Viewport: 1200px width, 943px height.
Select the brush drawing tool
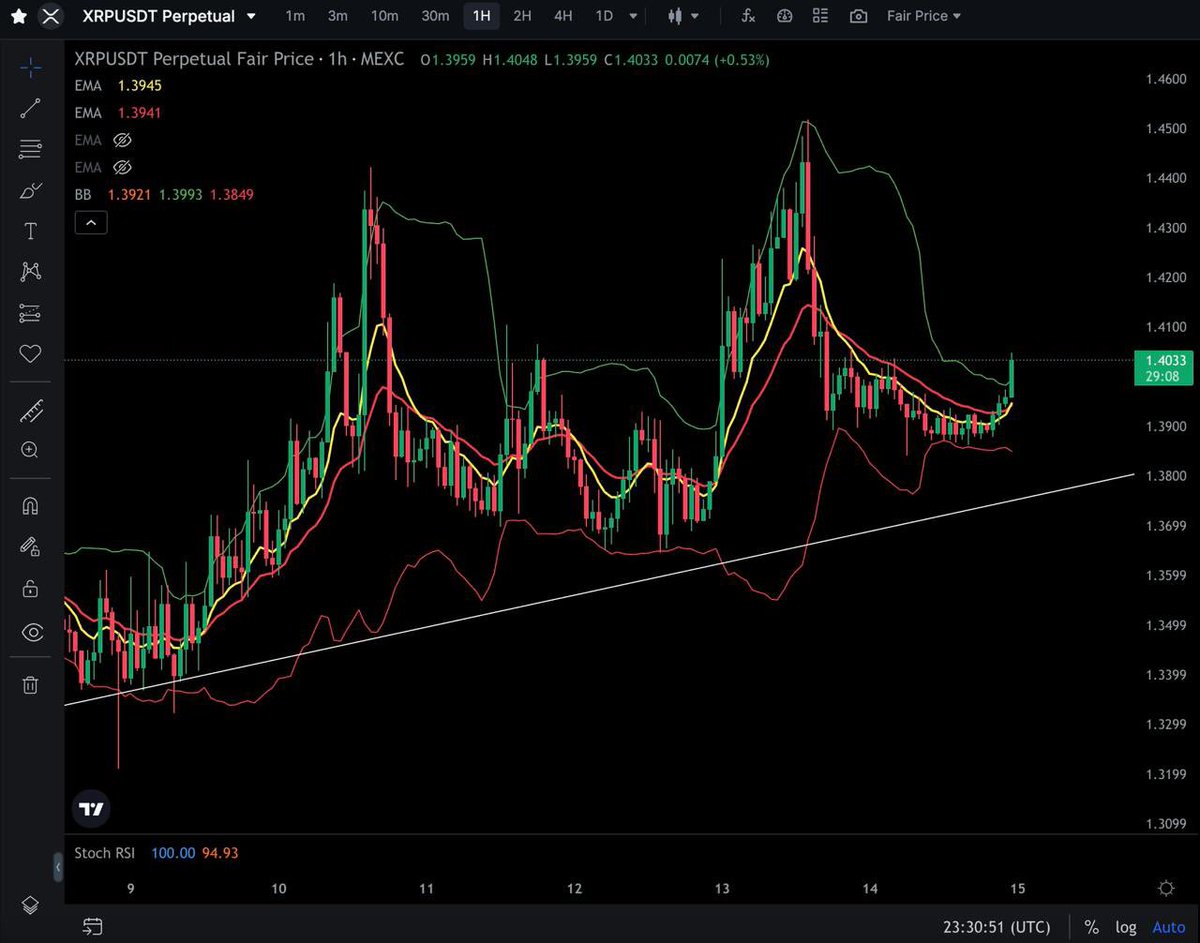coord(31,190)
